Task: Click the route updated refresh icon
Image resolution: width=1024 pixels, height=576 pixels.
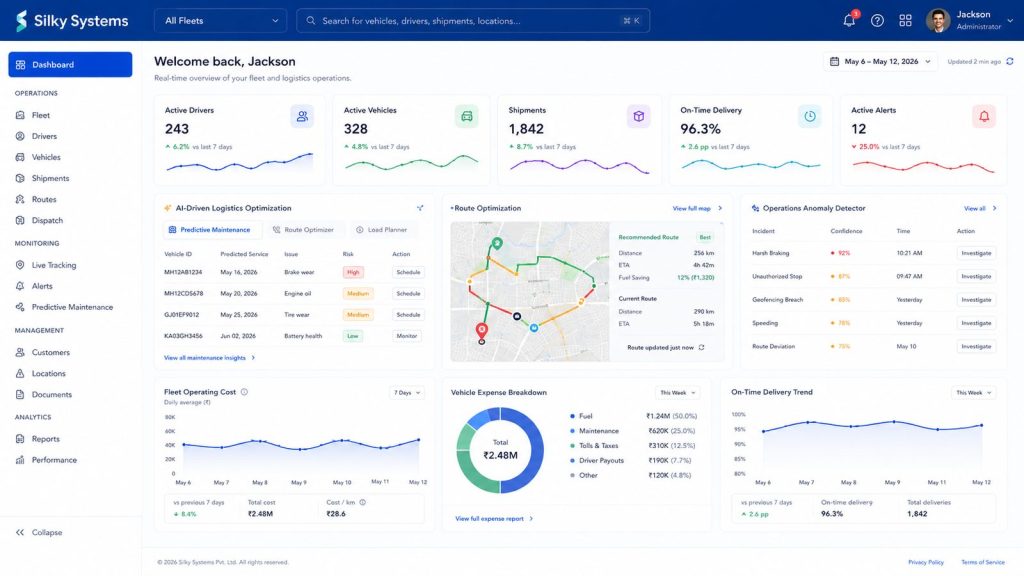Action: 701,347
